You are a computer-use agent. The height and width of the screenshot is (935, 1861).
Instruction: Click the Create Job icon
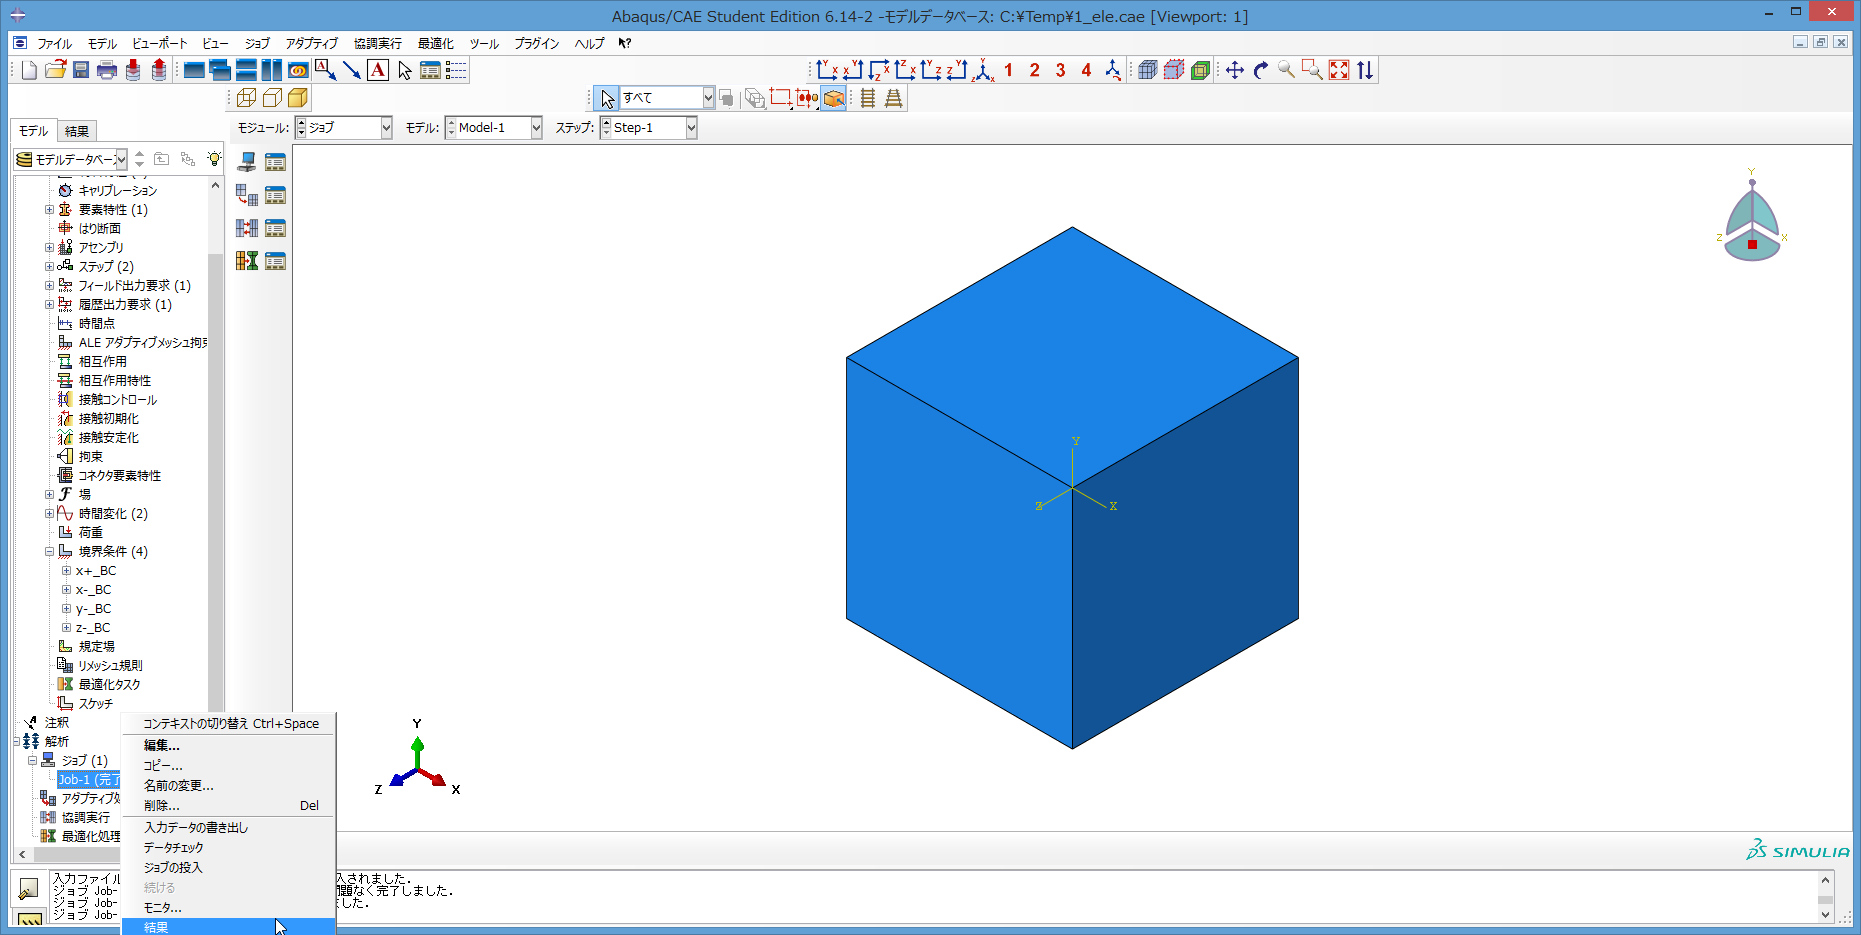click(247, 162)
